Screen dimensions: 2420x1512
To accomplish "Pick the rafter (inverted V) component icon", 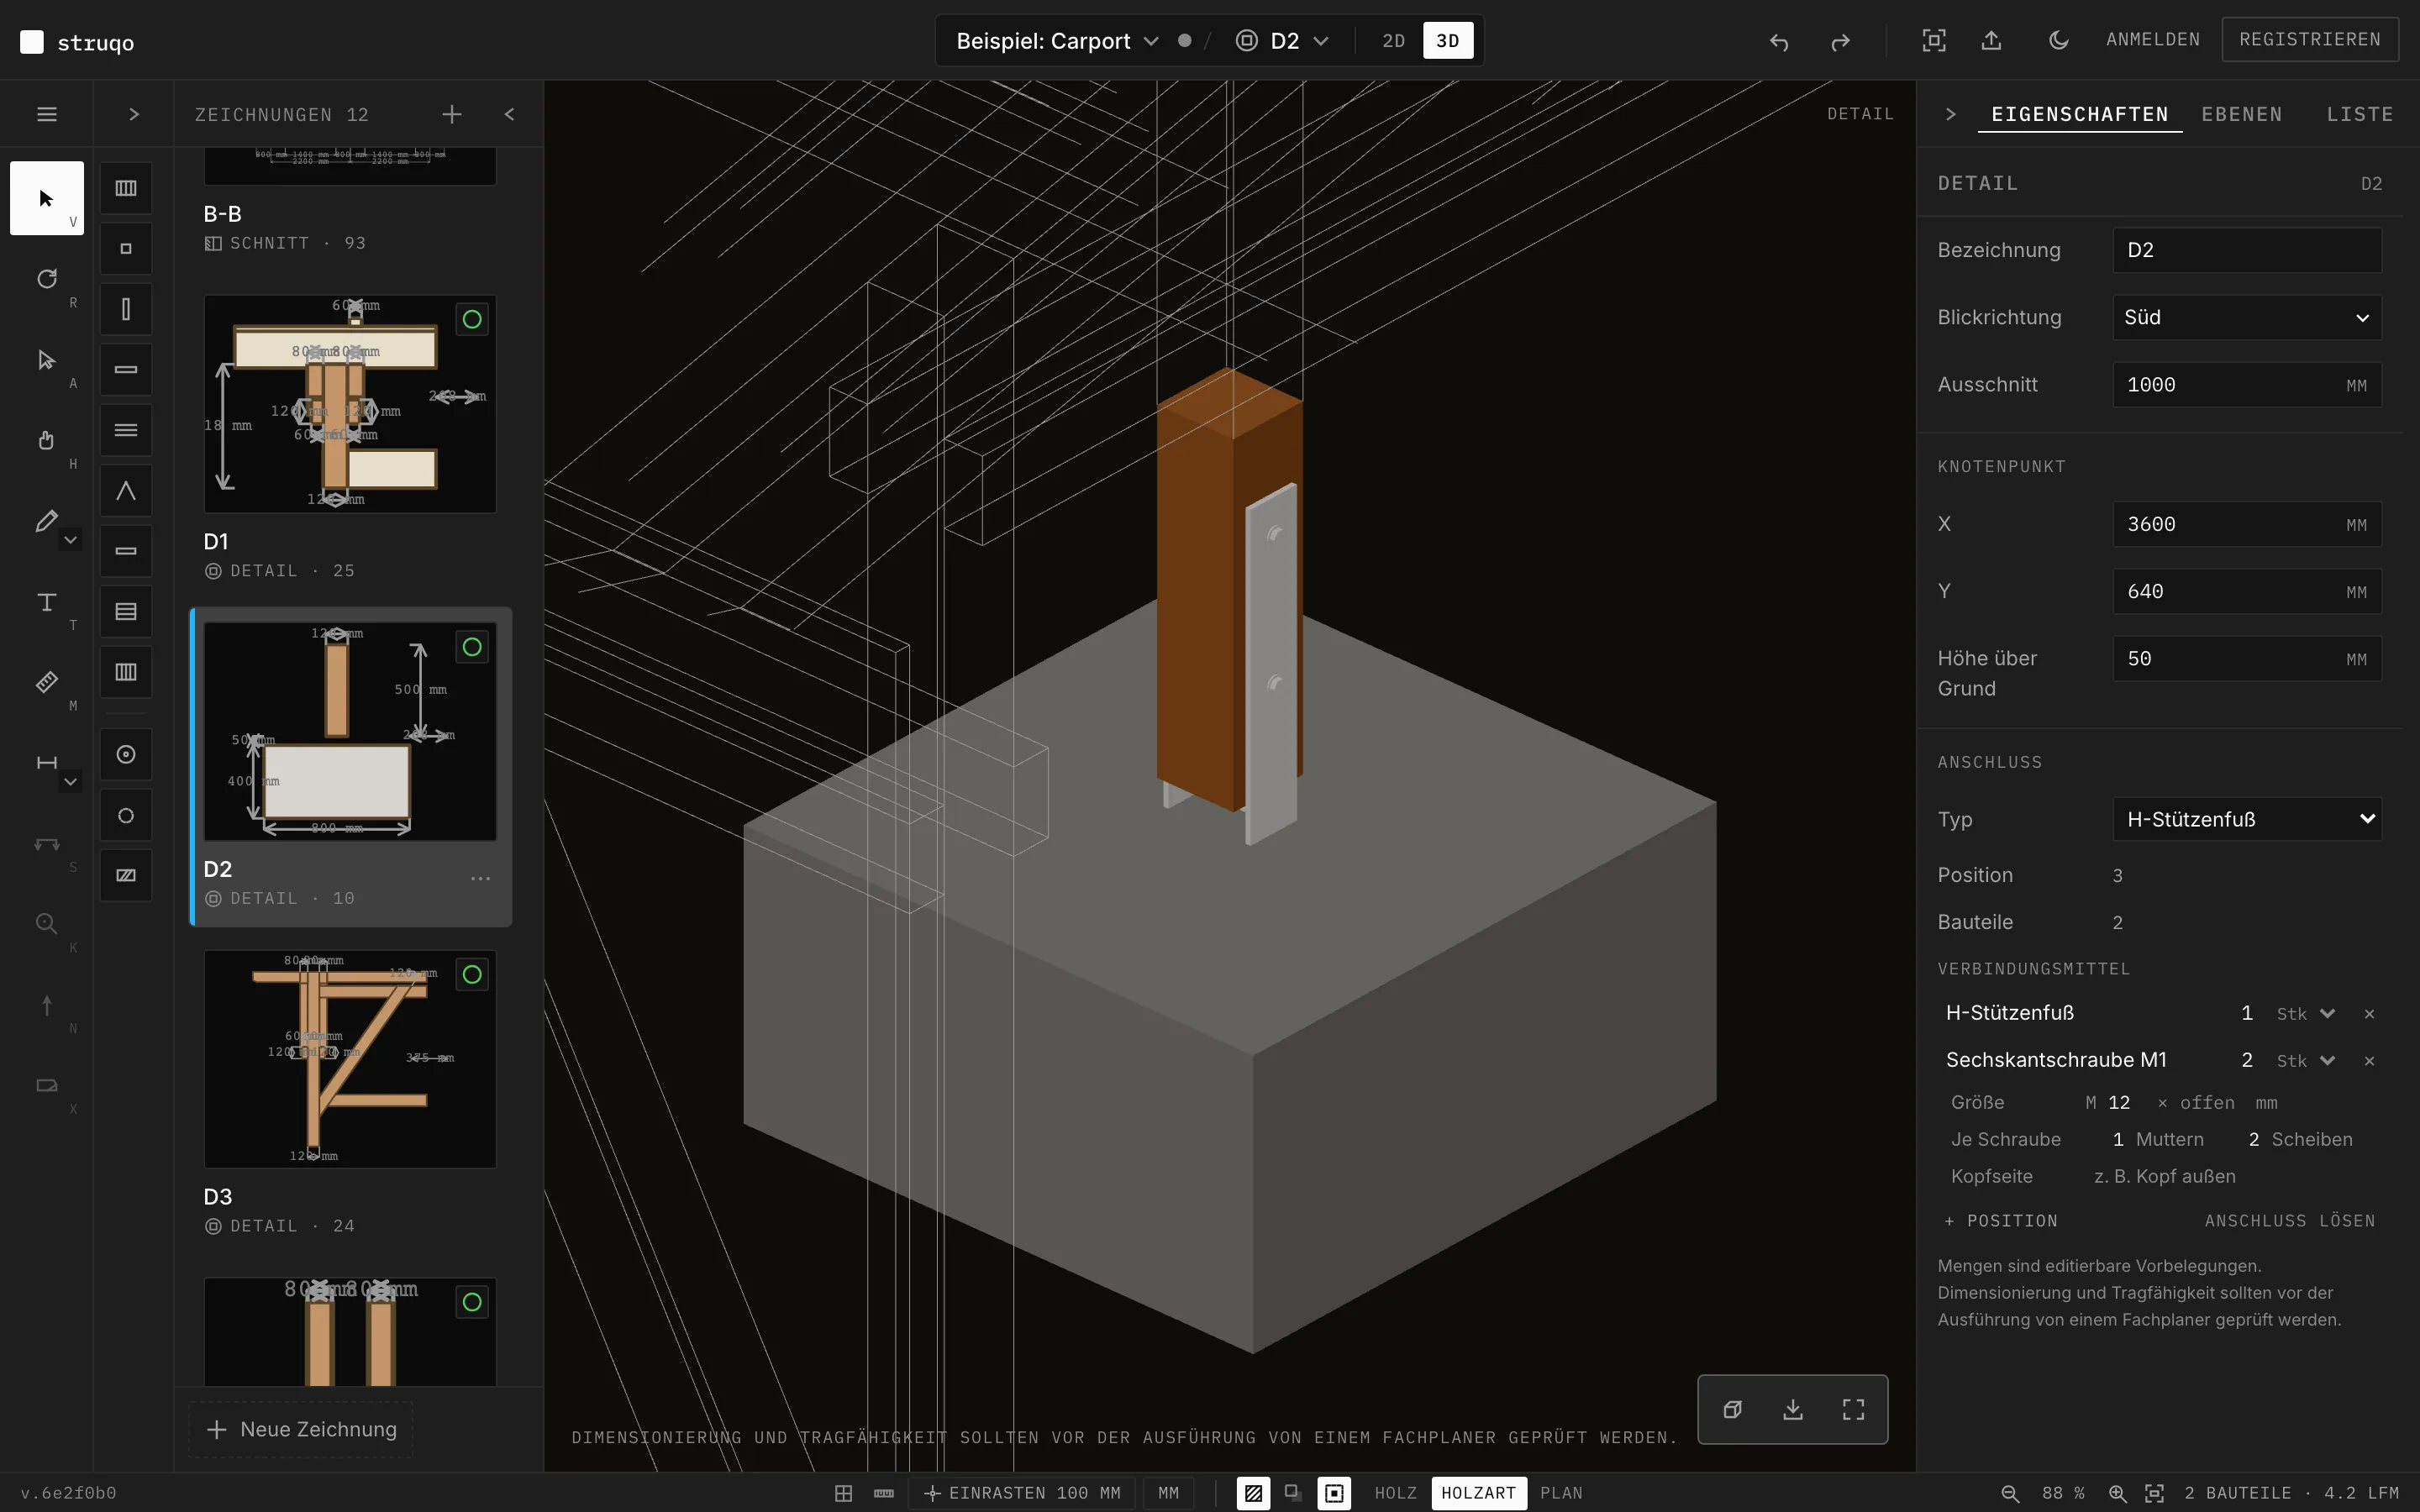I will coord(126,491).
